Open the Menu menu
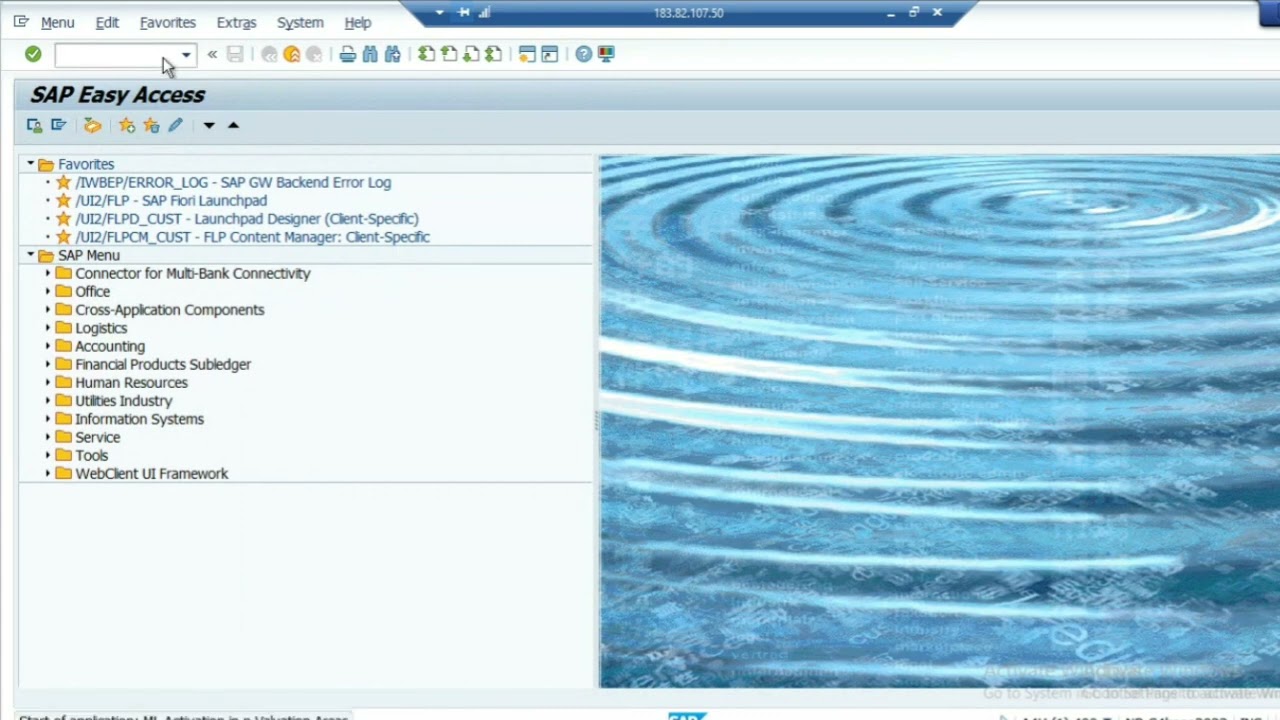Screen dimensions: 1280x720 (x=57, y=22)
